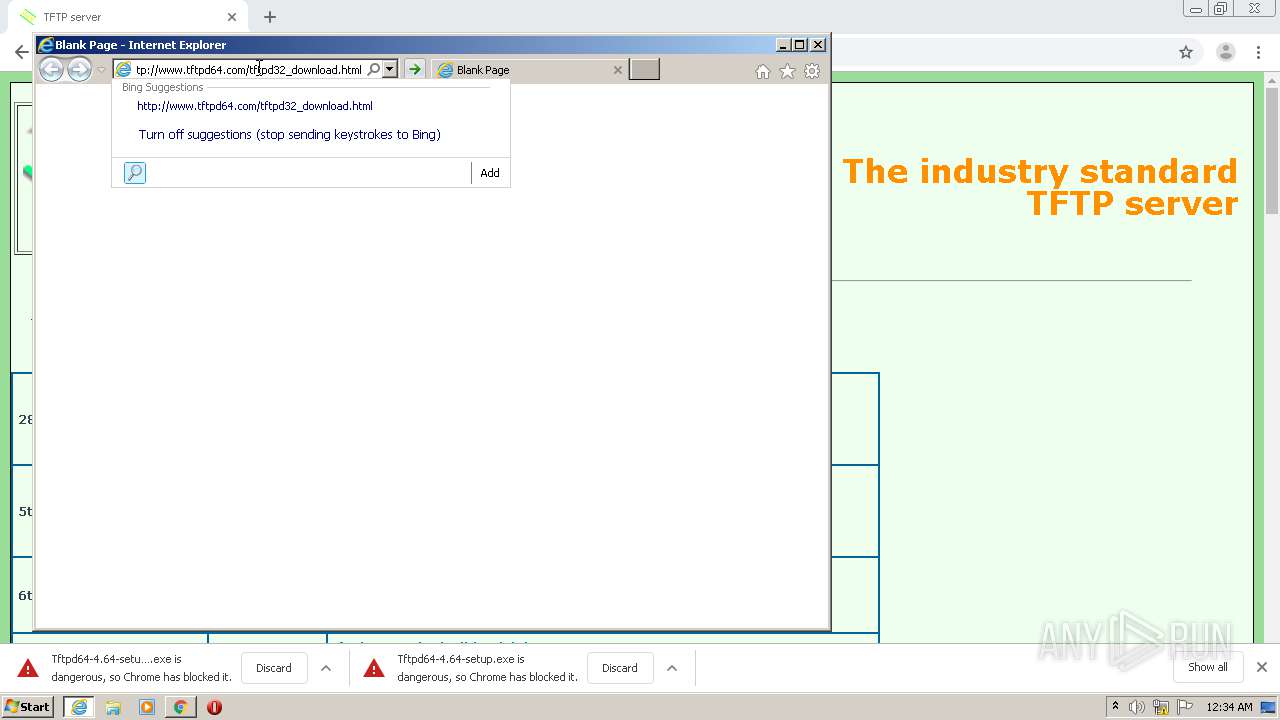This screenshot has width=1280, height=720.
Task: Close the Chrome downloads bar
Action: pyautogui.click(x=1262, y=667)
